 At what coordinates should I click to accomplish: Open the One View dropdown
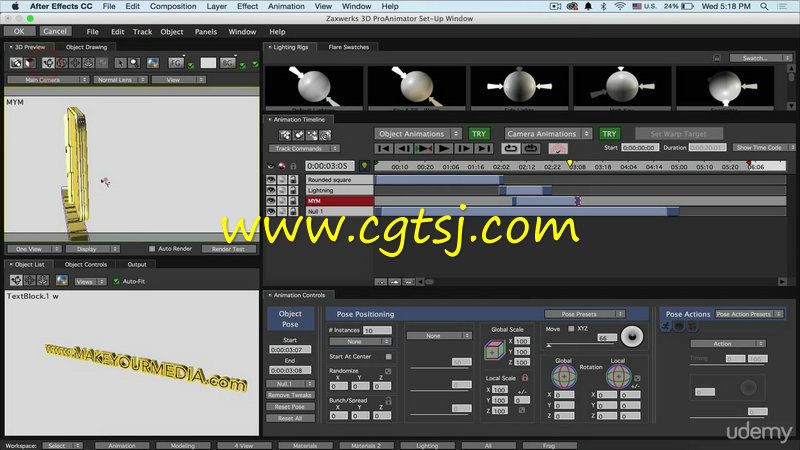(34, 249)
